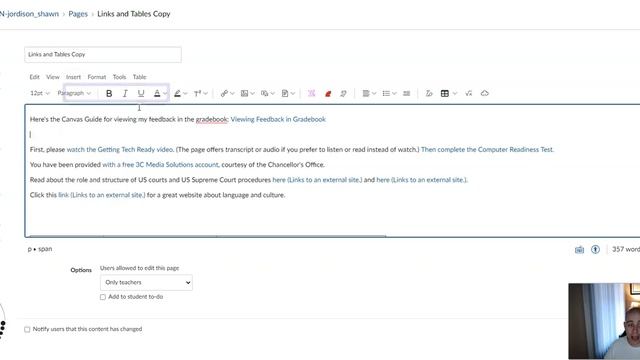Click the red external tool icon

pyautogui.click(x=328, y=93)
